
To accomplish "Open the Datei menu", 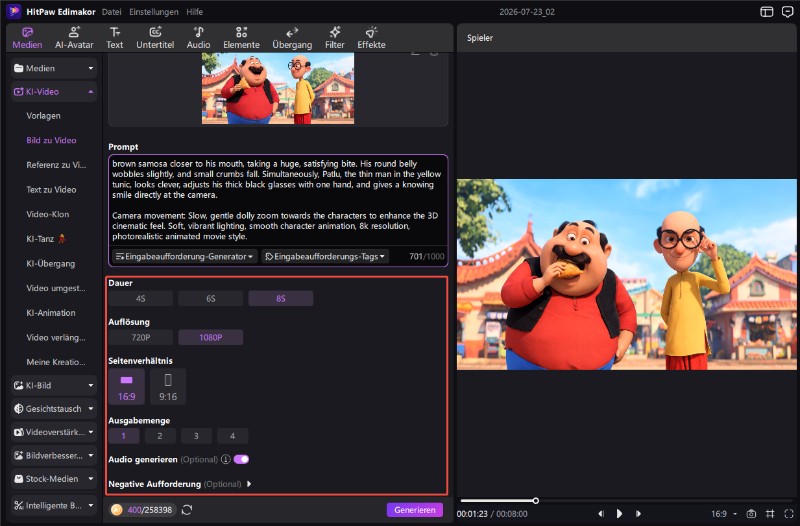I will click(x=111, y=12).
